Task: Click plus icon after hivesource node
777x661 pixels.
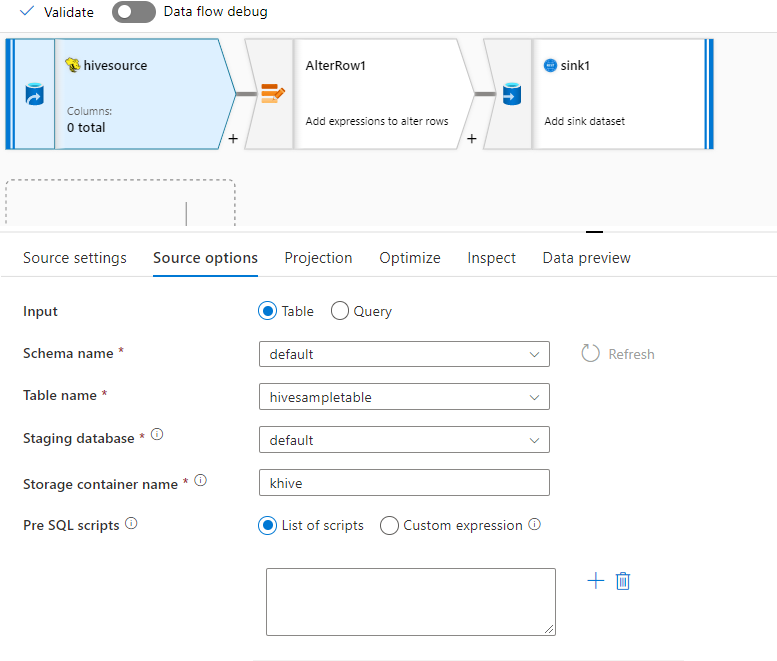Action: 233,139
